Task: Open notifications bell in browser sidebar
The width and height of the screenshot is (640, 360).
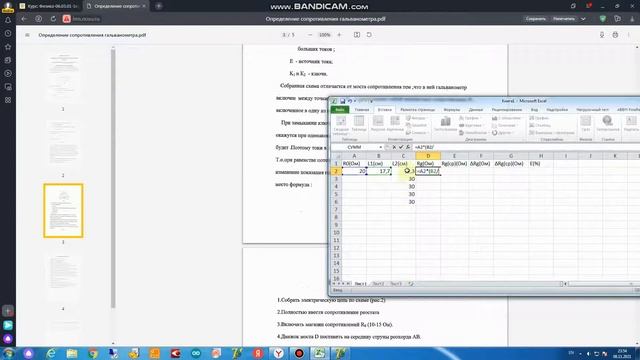Action: click(x=8, y=20)
